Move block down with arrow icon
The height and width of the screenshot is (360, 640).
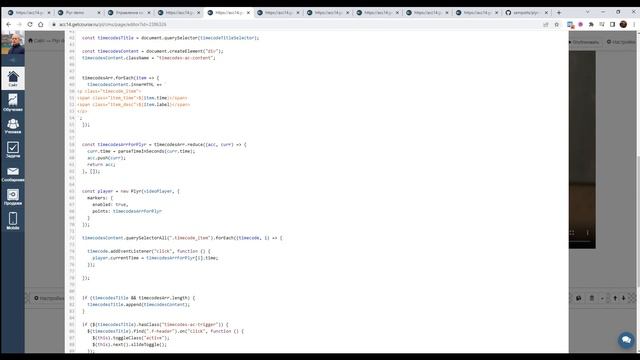624,298
